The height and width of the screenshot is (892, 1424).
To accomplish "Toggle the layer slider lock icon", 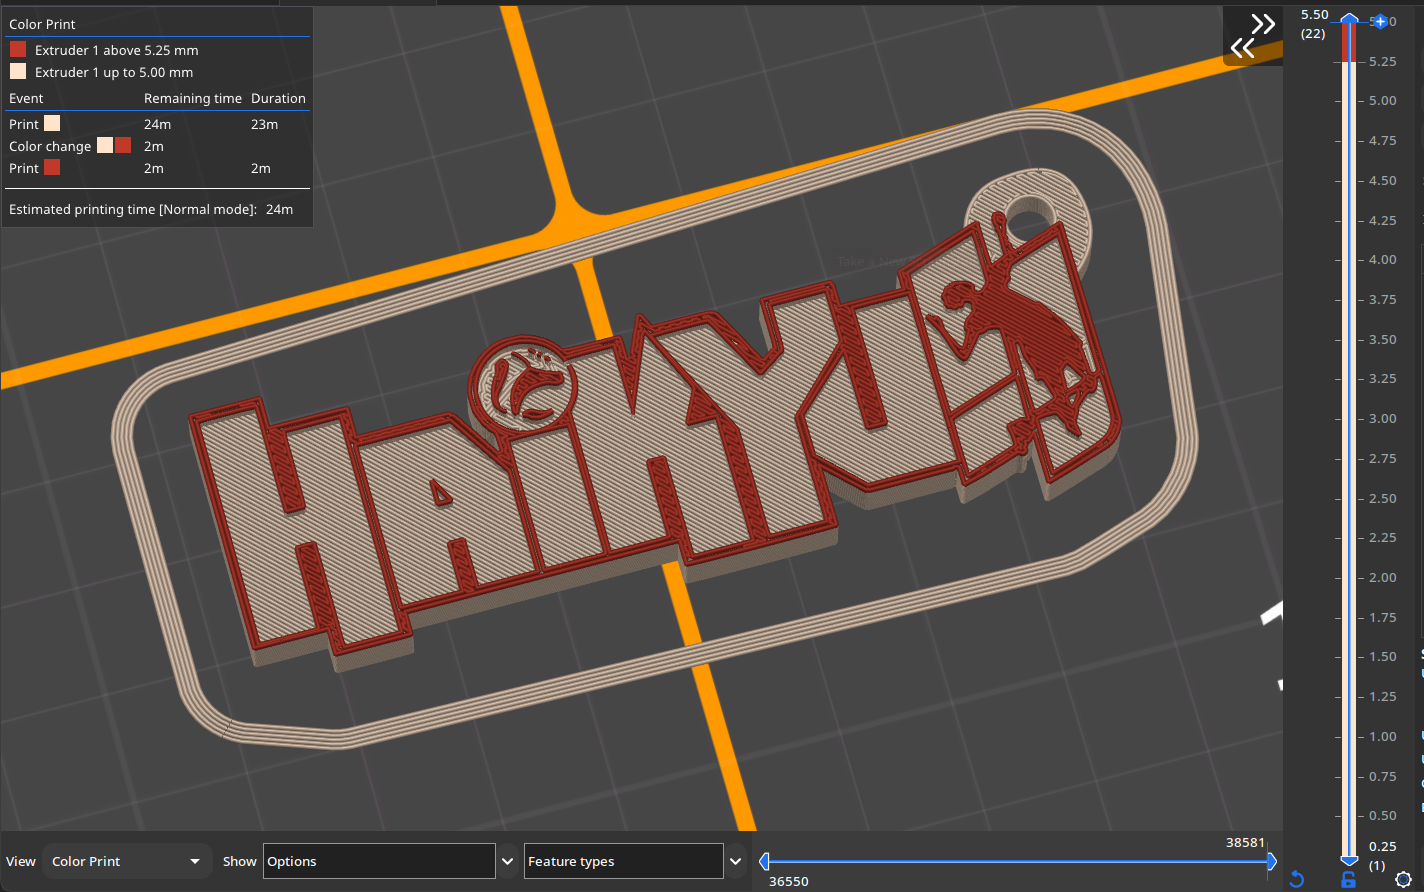I will (1349, 880).
